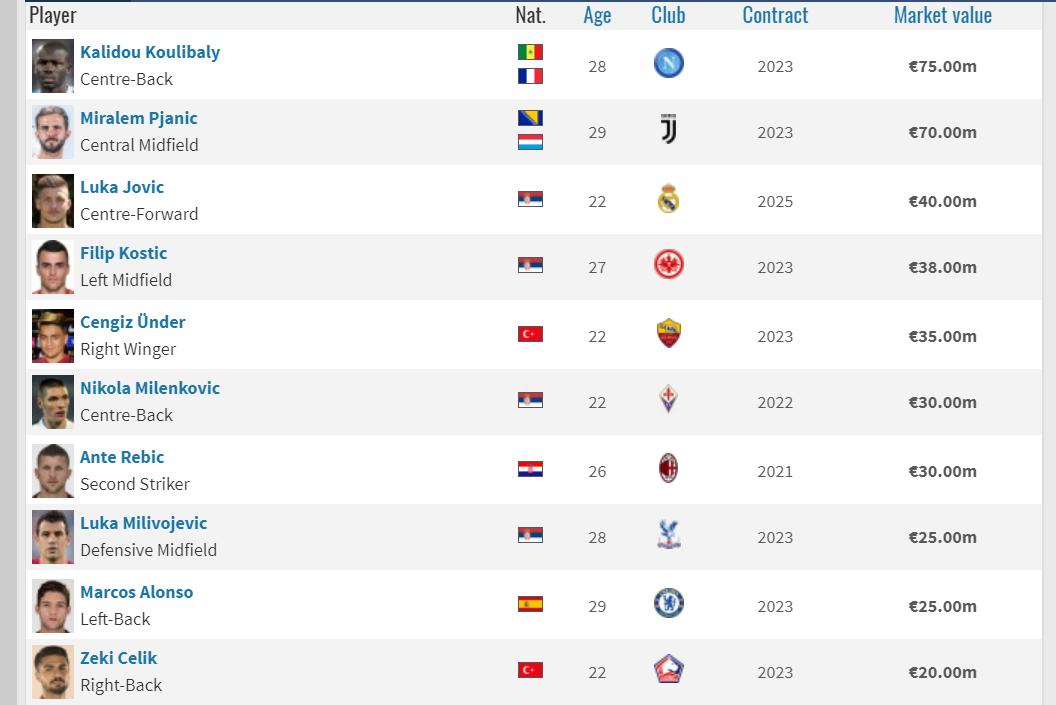Click the Senegal flag beside Koulibaly
1056x705 pixels.
[530, 53]
